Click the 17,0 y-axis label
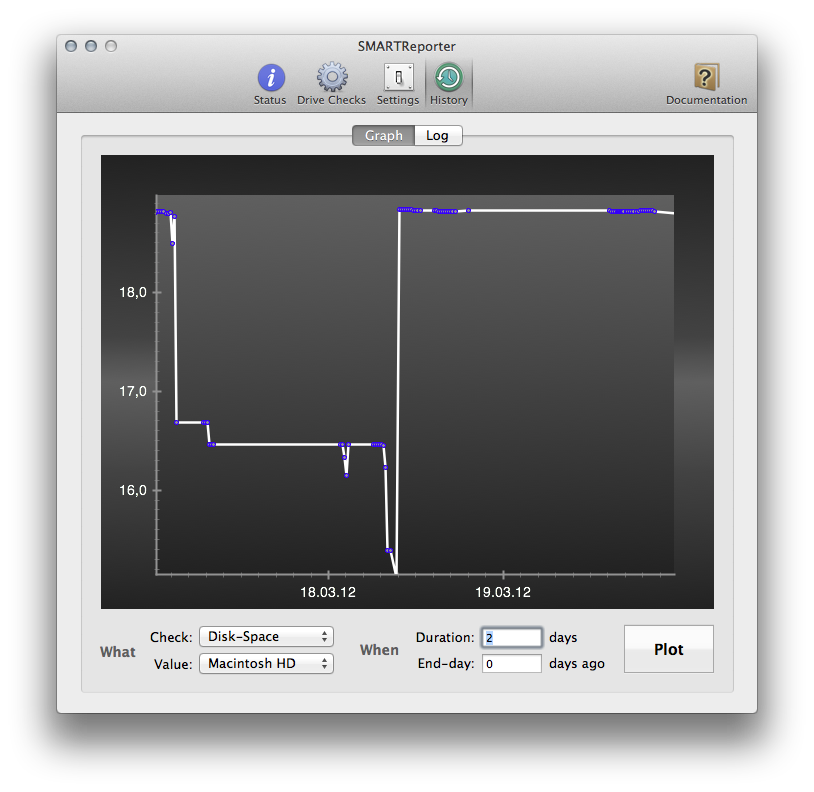The width and height of the screenshot is (814, 792). (x=133, y=391)
